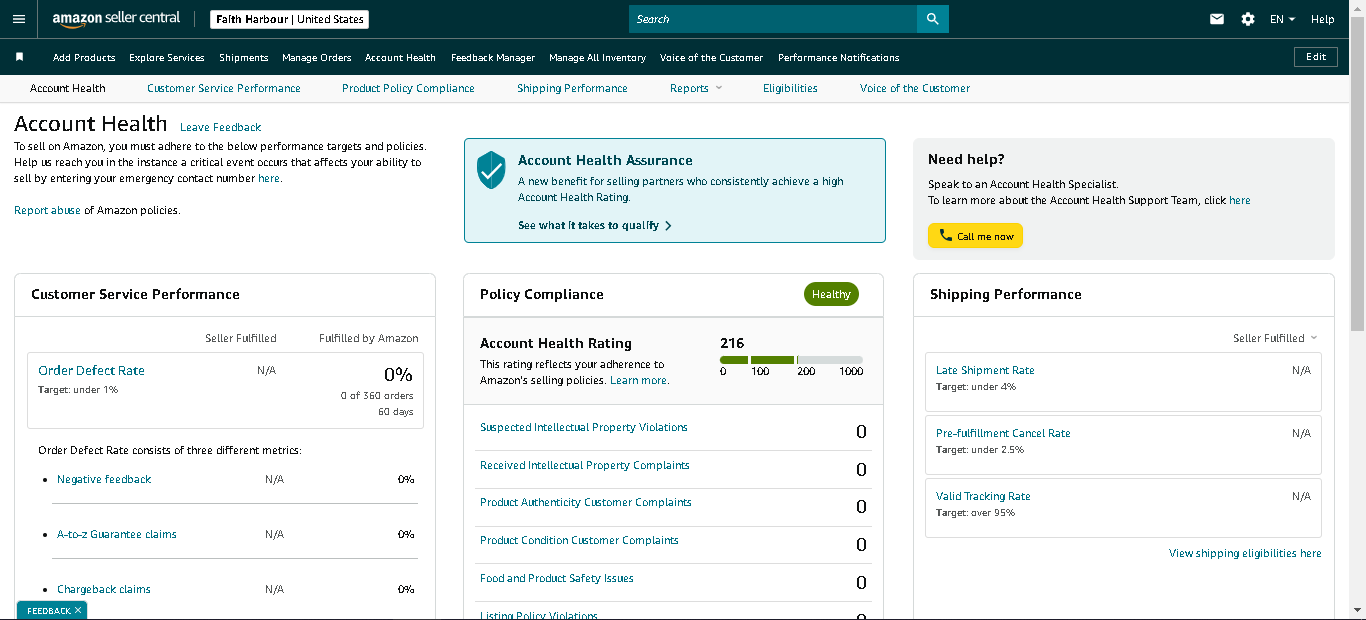Open the Order Defect Rate link
The image size is (1366, 620).
point(91,370)
